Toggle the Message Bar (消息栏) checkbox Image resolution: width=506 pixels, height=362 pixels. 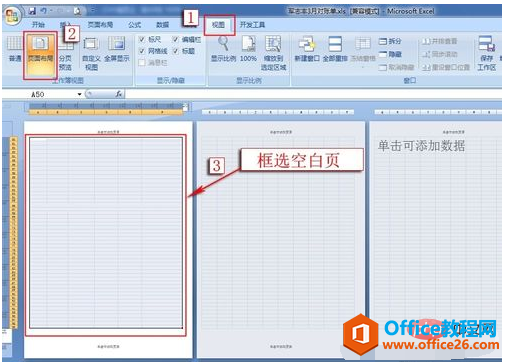[142, 63]
